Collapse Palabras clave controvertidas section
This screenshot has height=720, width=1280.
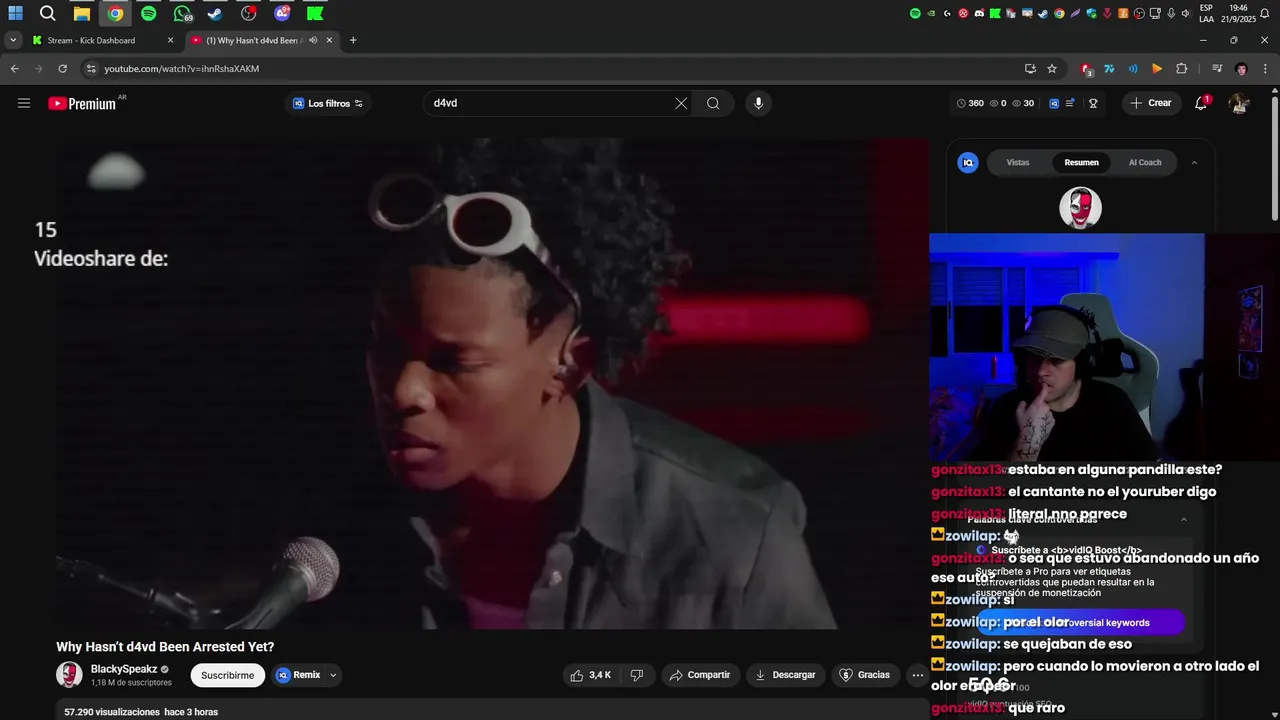click(1184, 519)
